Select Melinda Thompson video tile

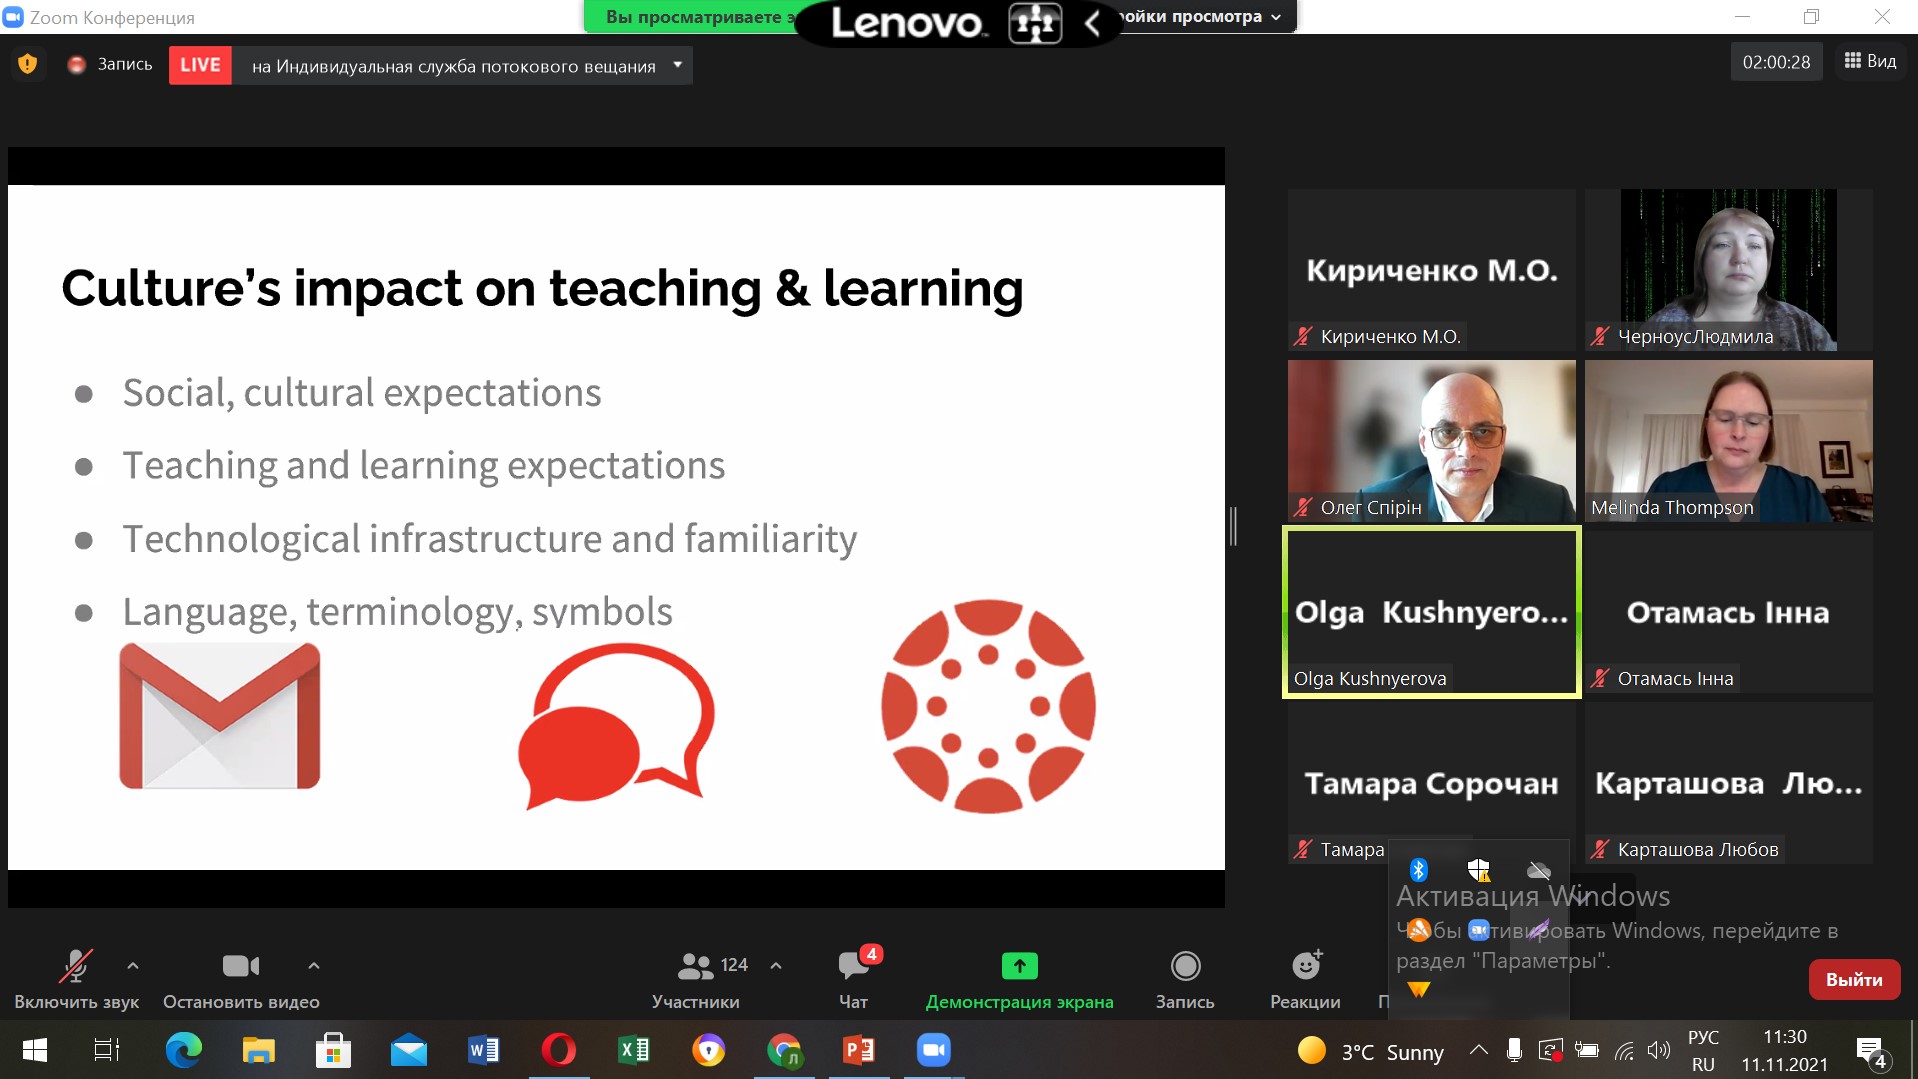1728,441
